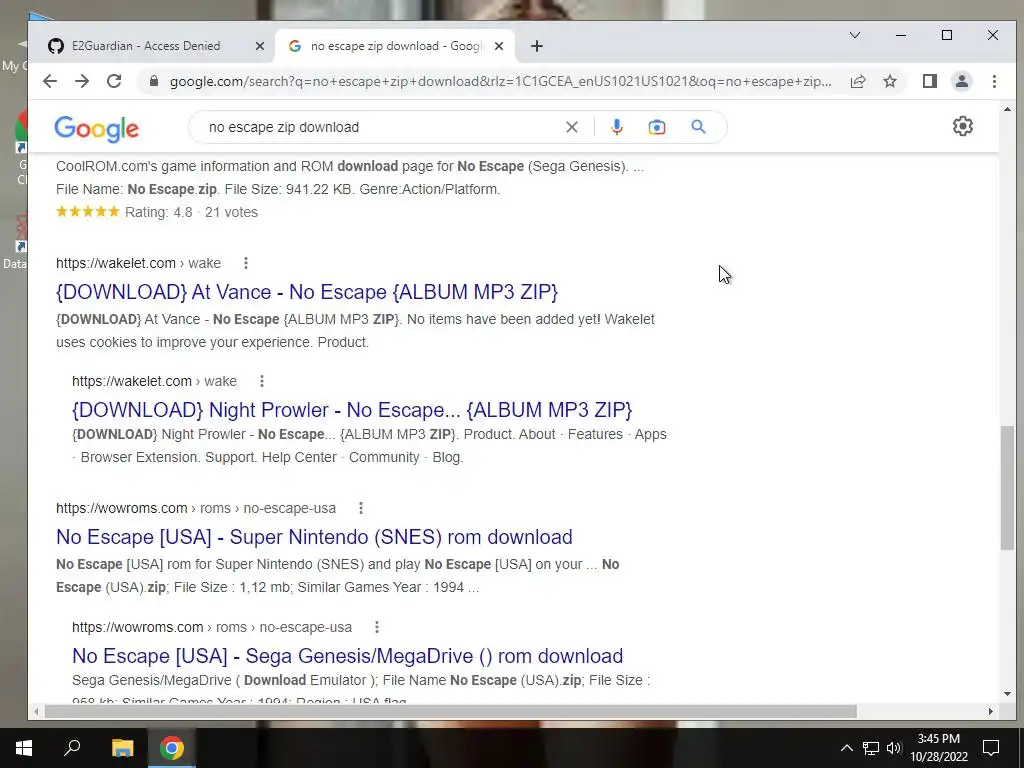The width and height of the screenshot is (1024, 768).
Task: Click the Rating: 4.8 - 21 votes text
Action: coord(191,212)
